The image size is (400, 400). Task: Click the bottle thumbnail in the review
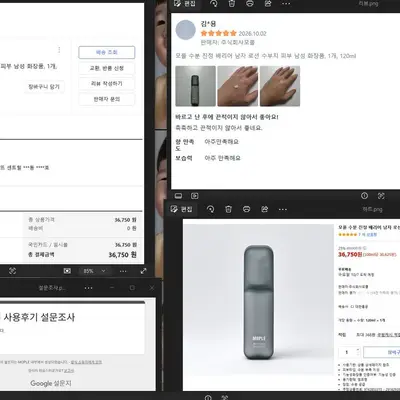196,86
